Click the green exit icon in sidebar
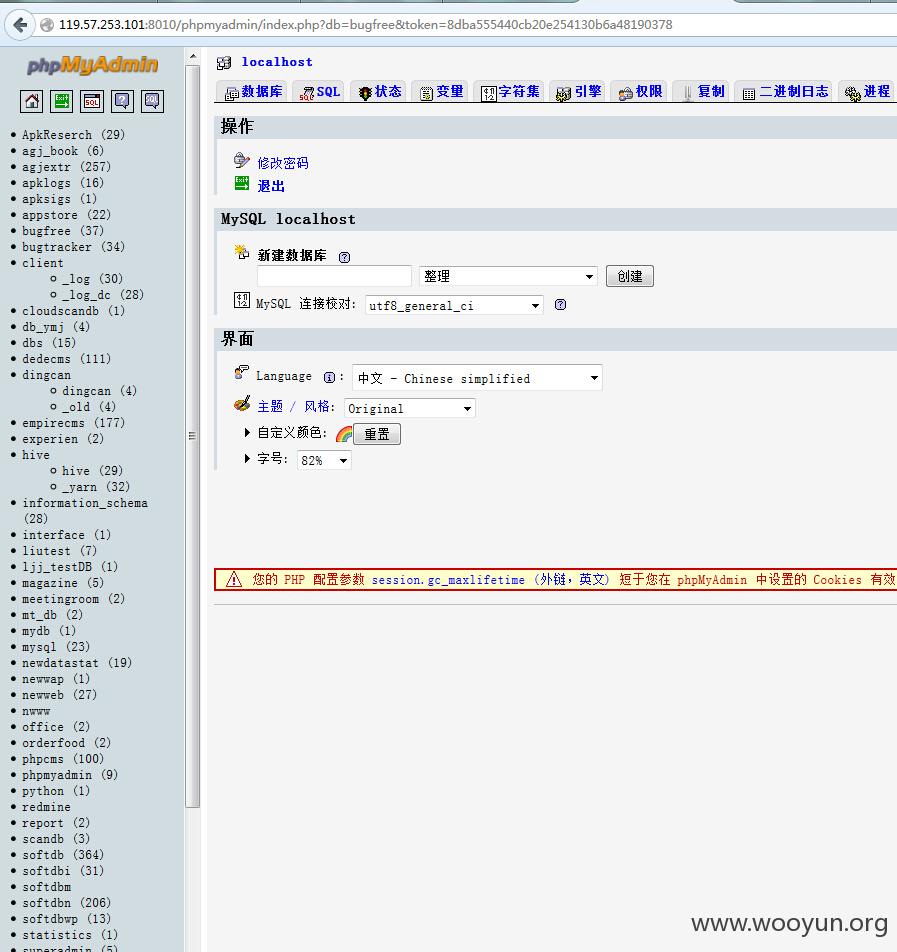Viewport: 897px width, 952px height. (61, 101)
